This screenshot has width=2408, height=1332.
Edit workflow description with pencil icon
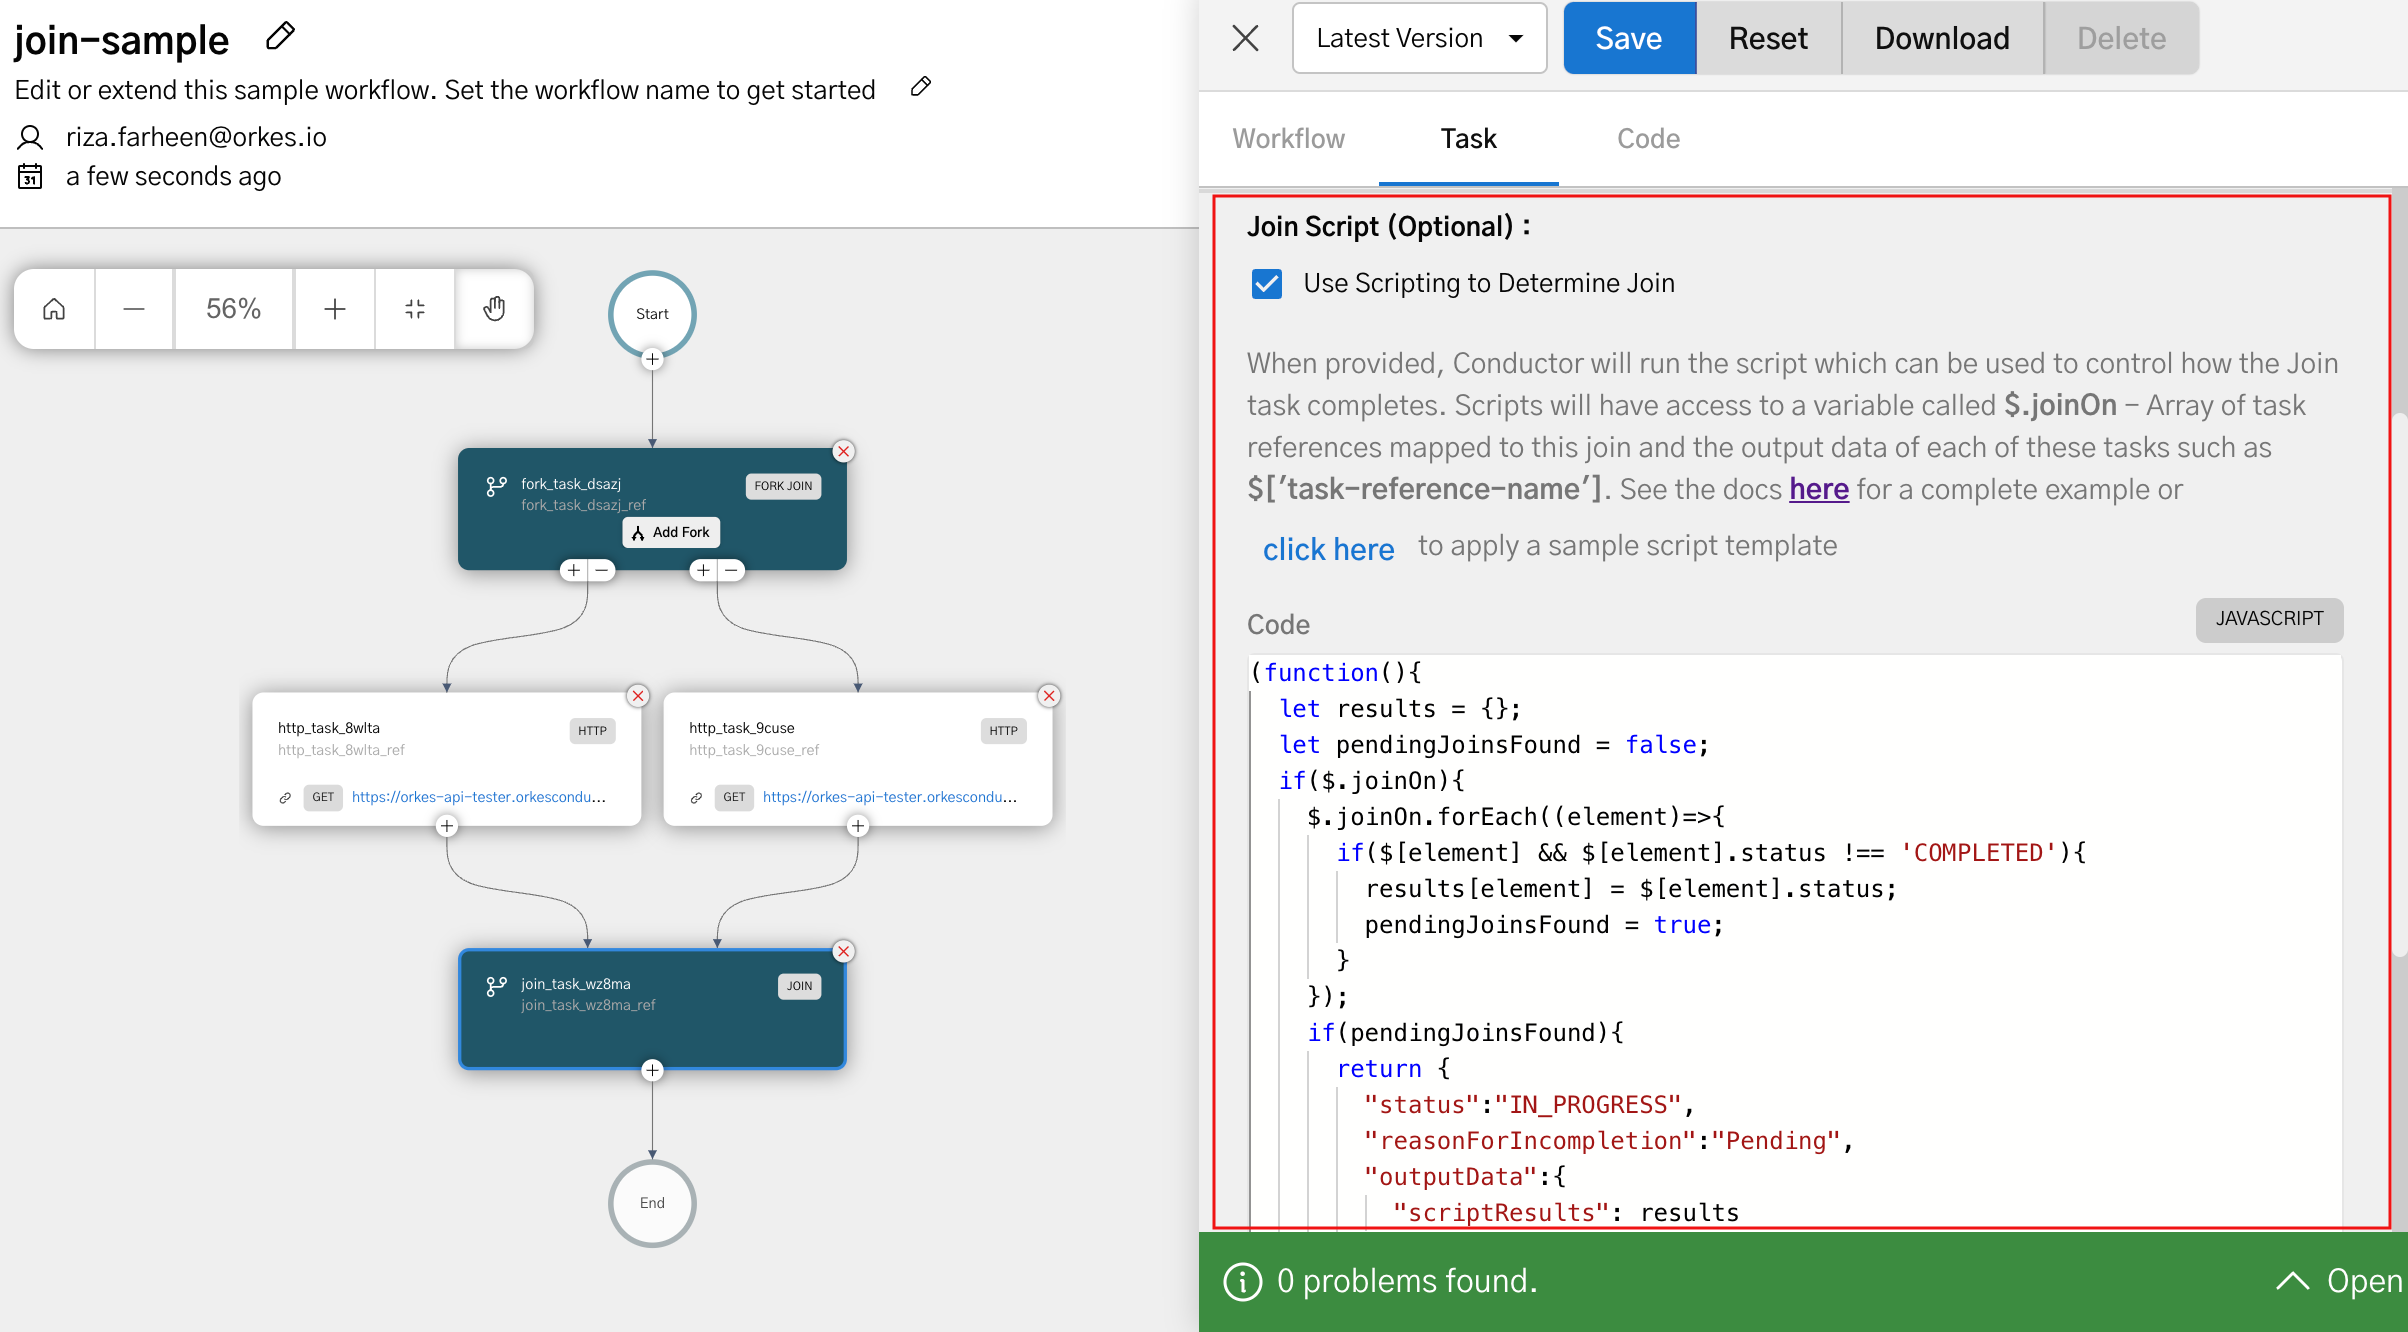920,87
